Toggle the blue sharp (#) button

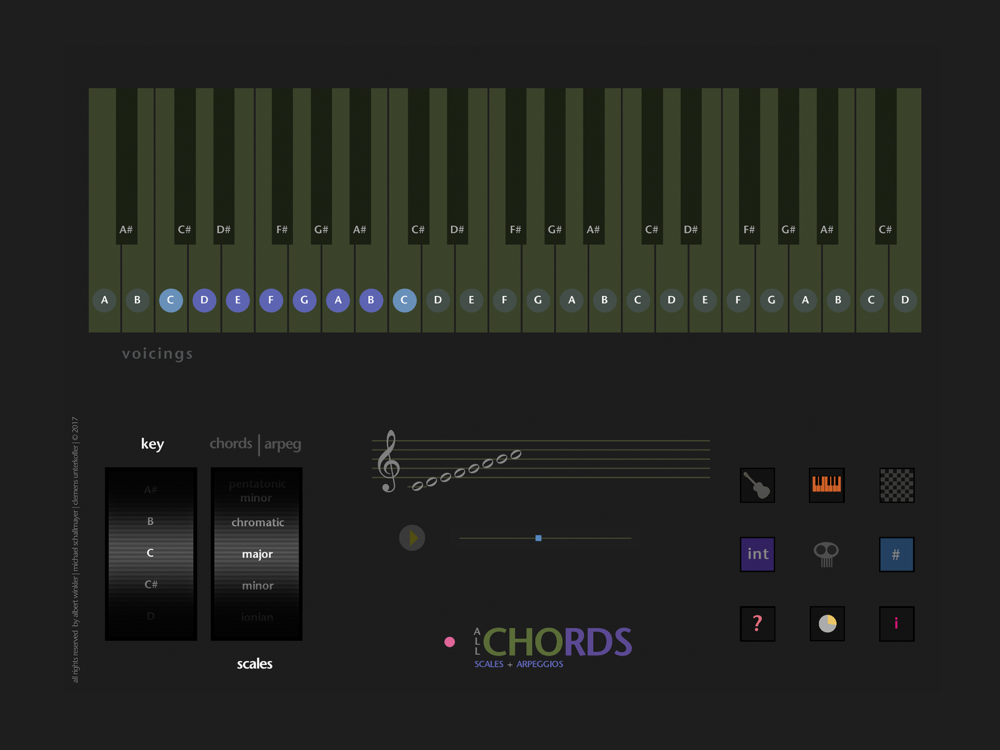[897, 554]
